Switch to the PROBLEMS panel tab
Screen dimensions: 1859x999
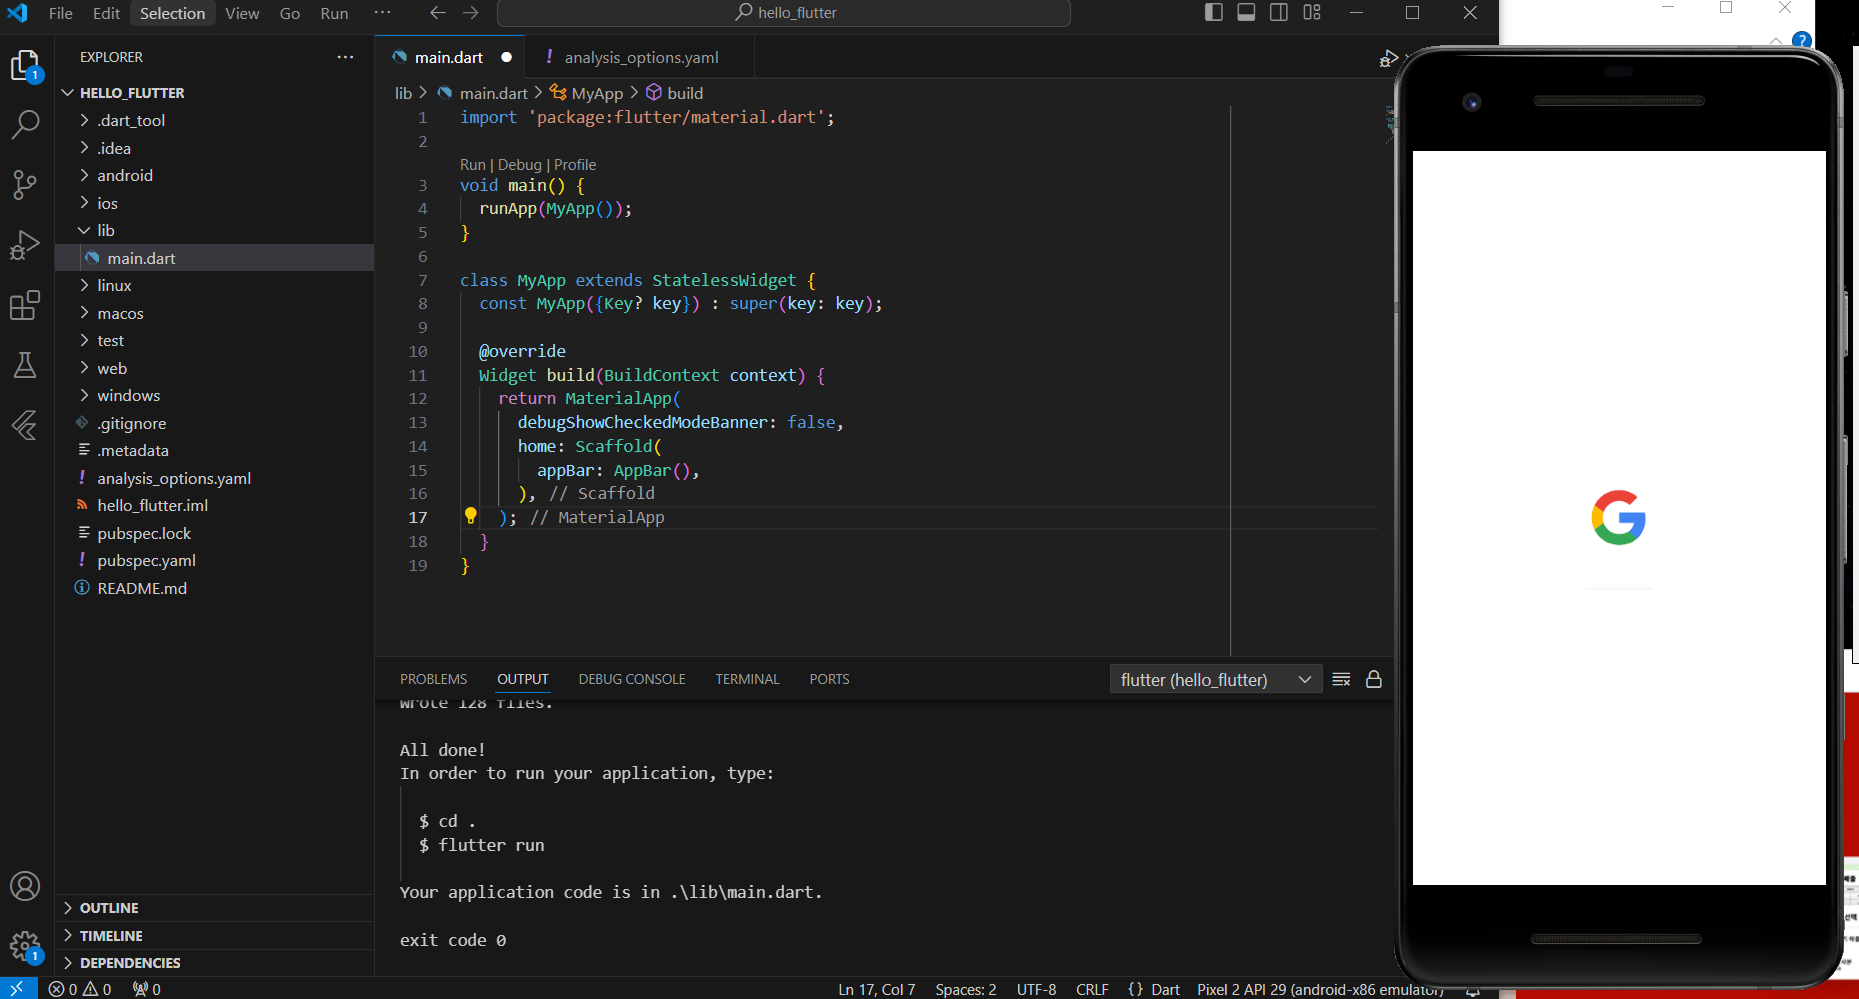tap(433, 679)
